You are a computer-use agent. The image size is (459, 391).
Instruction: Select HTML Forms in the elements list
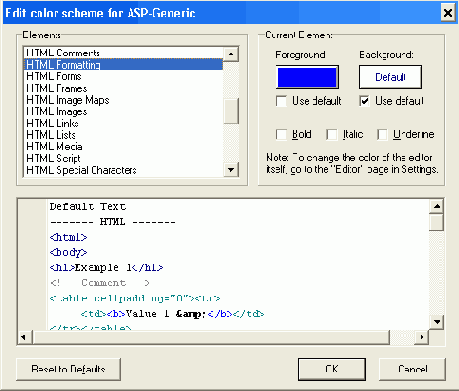pyautogui.click(x=123, y=76)
